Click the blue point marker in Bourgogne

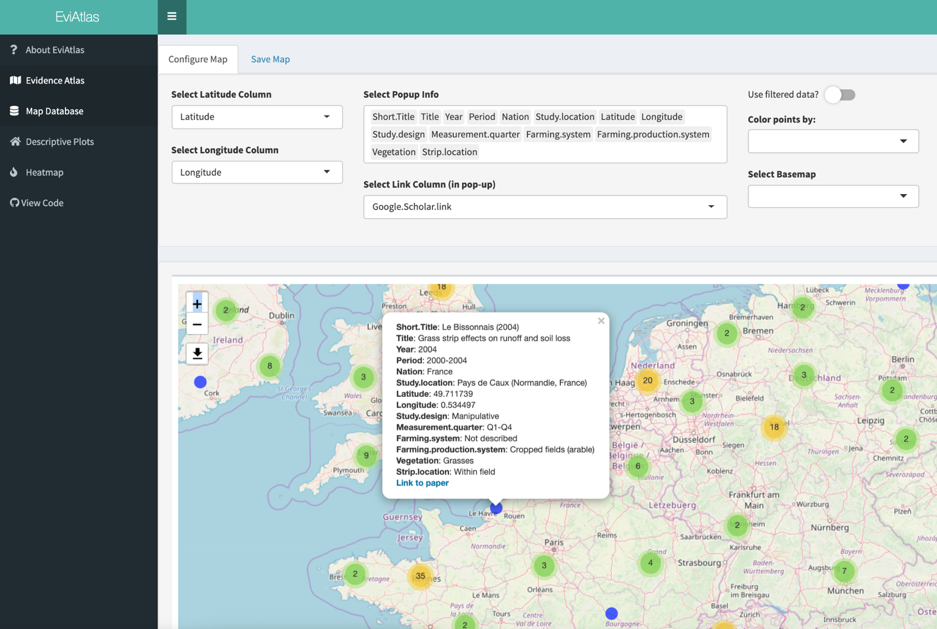[x=611, y=613]
